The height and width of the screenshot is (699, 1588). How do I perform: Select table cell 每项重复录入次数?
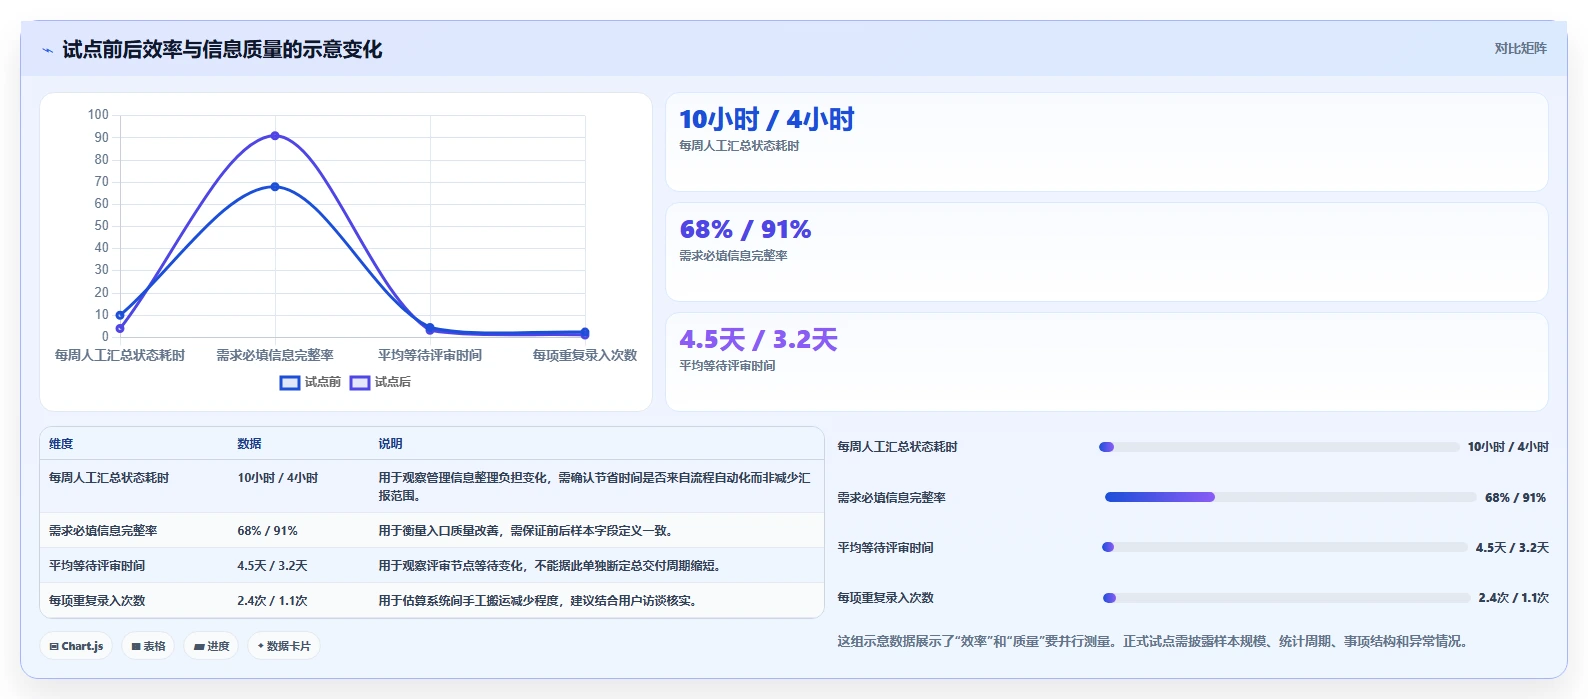click(97, 601)
